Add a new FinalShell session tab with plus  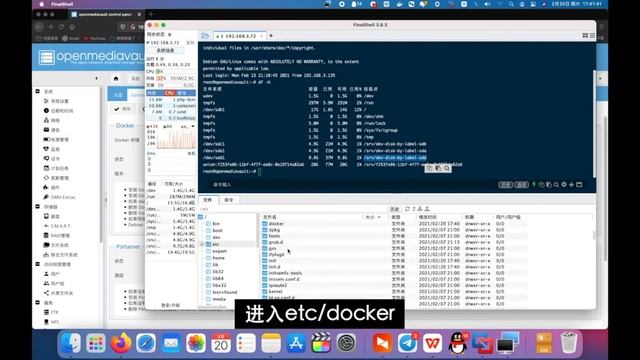271,36
